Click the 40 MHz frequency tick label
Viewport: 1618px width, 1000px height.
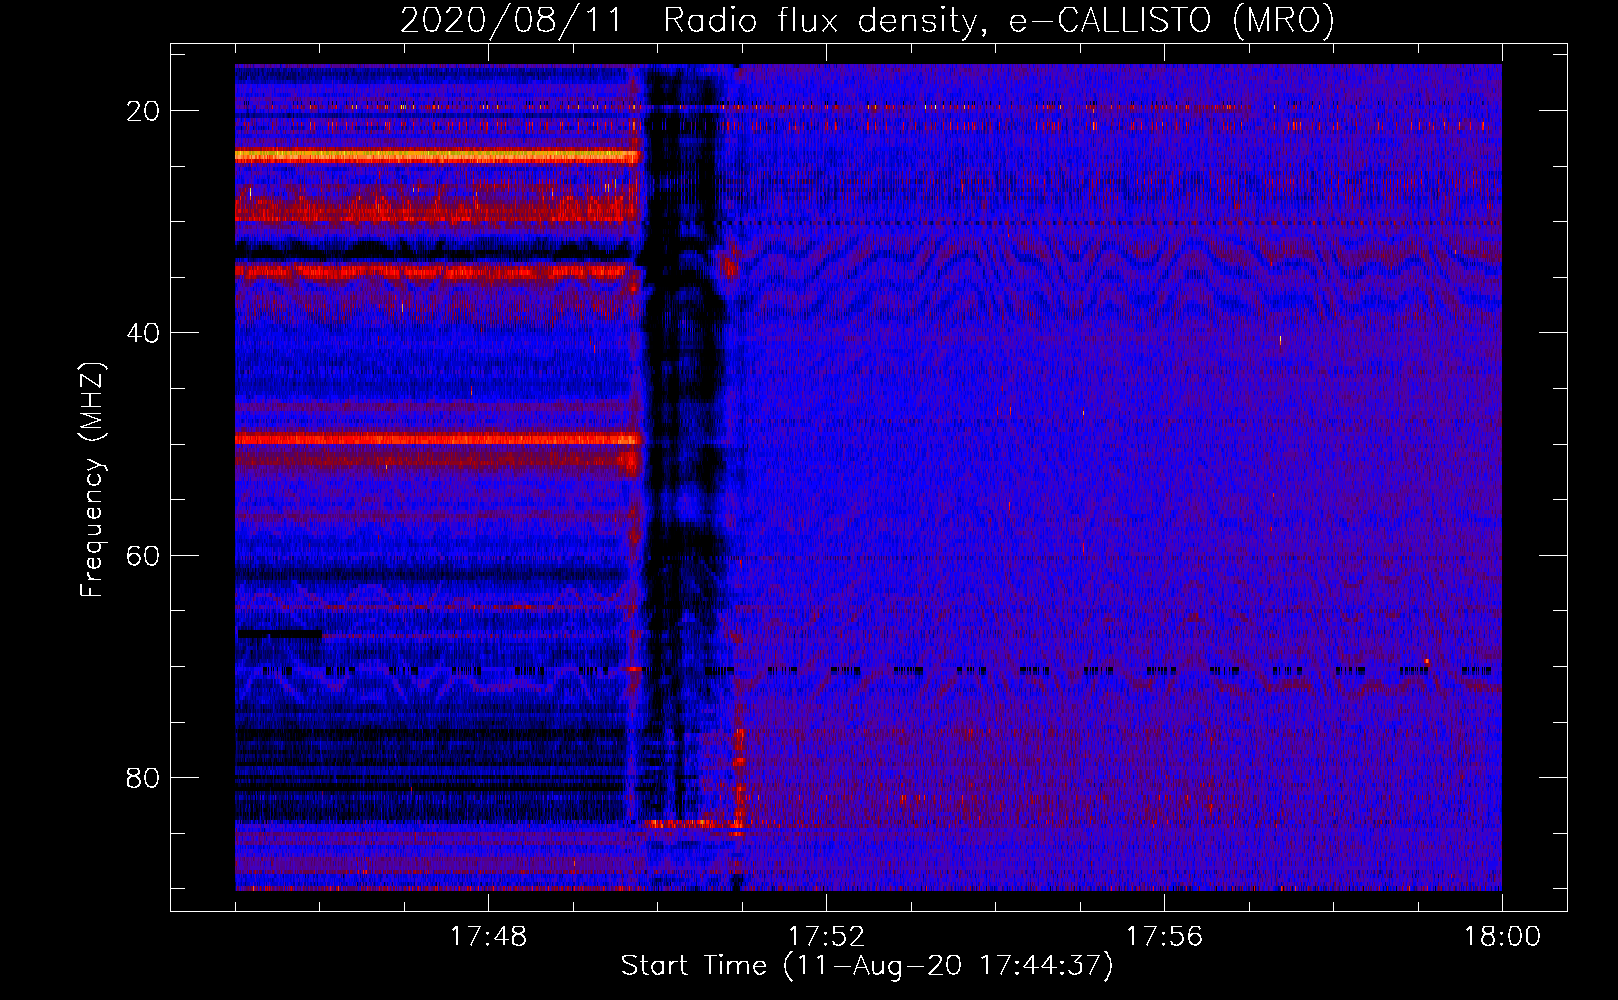pyautogui.click(x=143, y=333)
